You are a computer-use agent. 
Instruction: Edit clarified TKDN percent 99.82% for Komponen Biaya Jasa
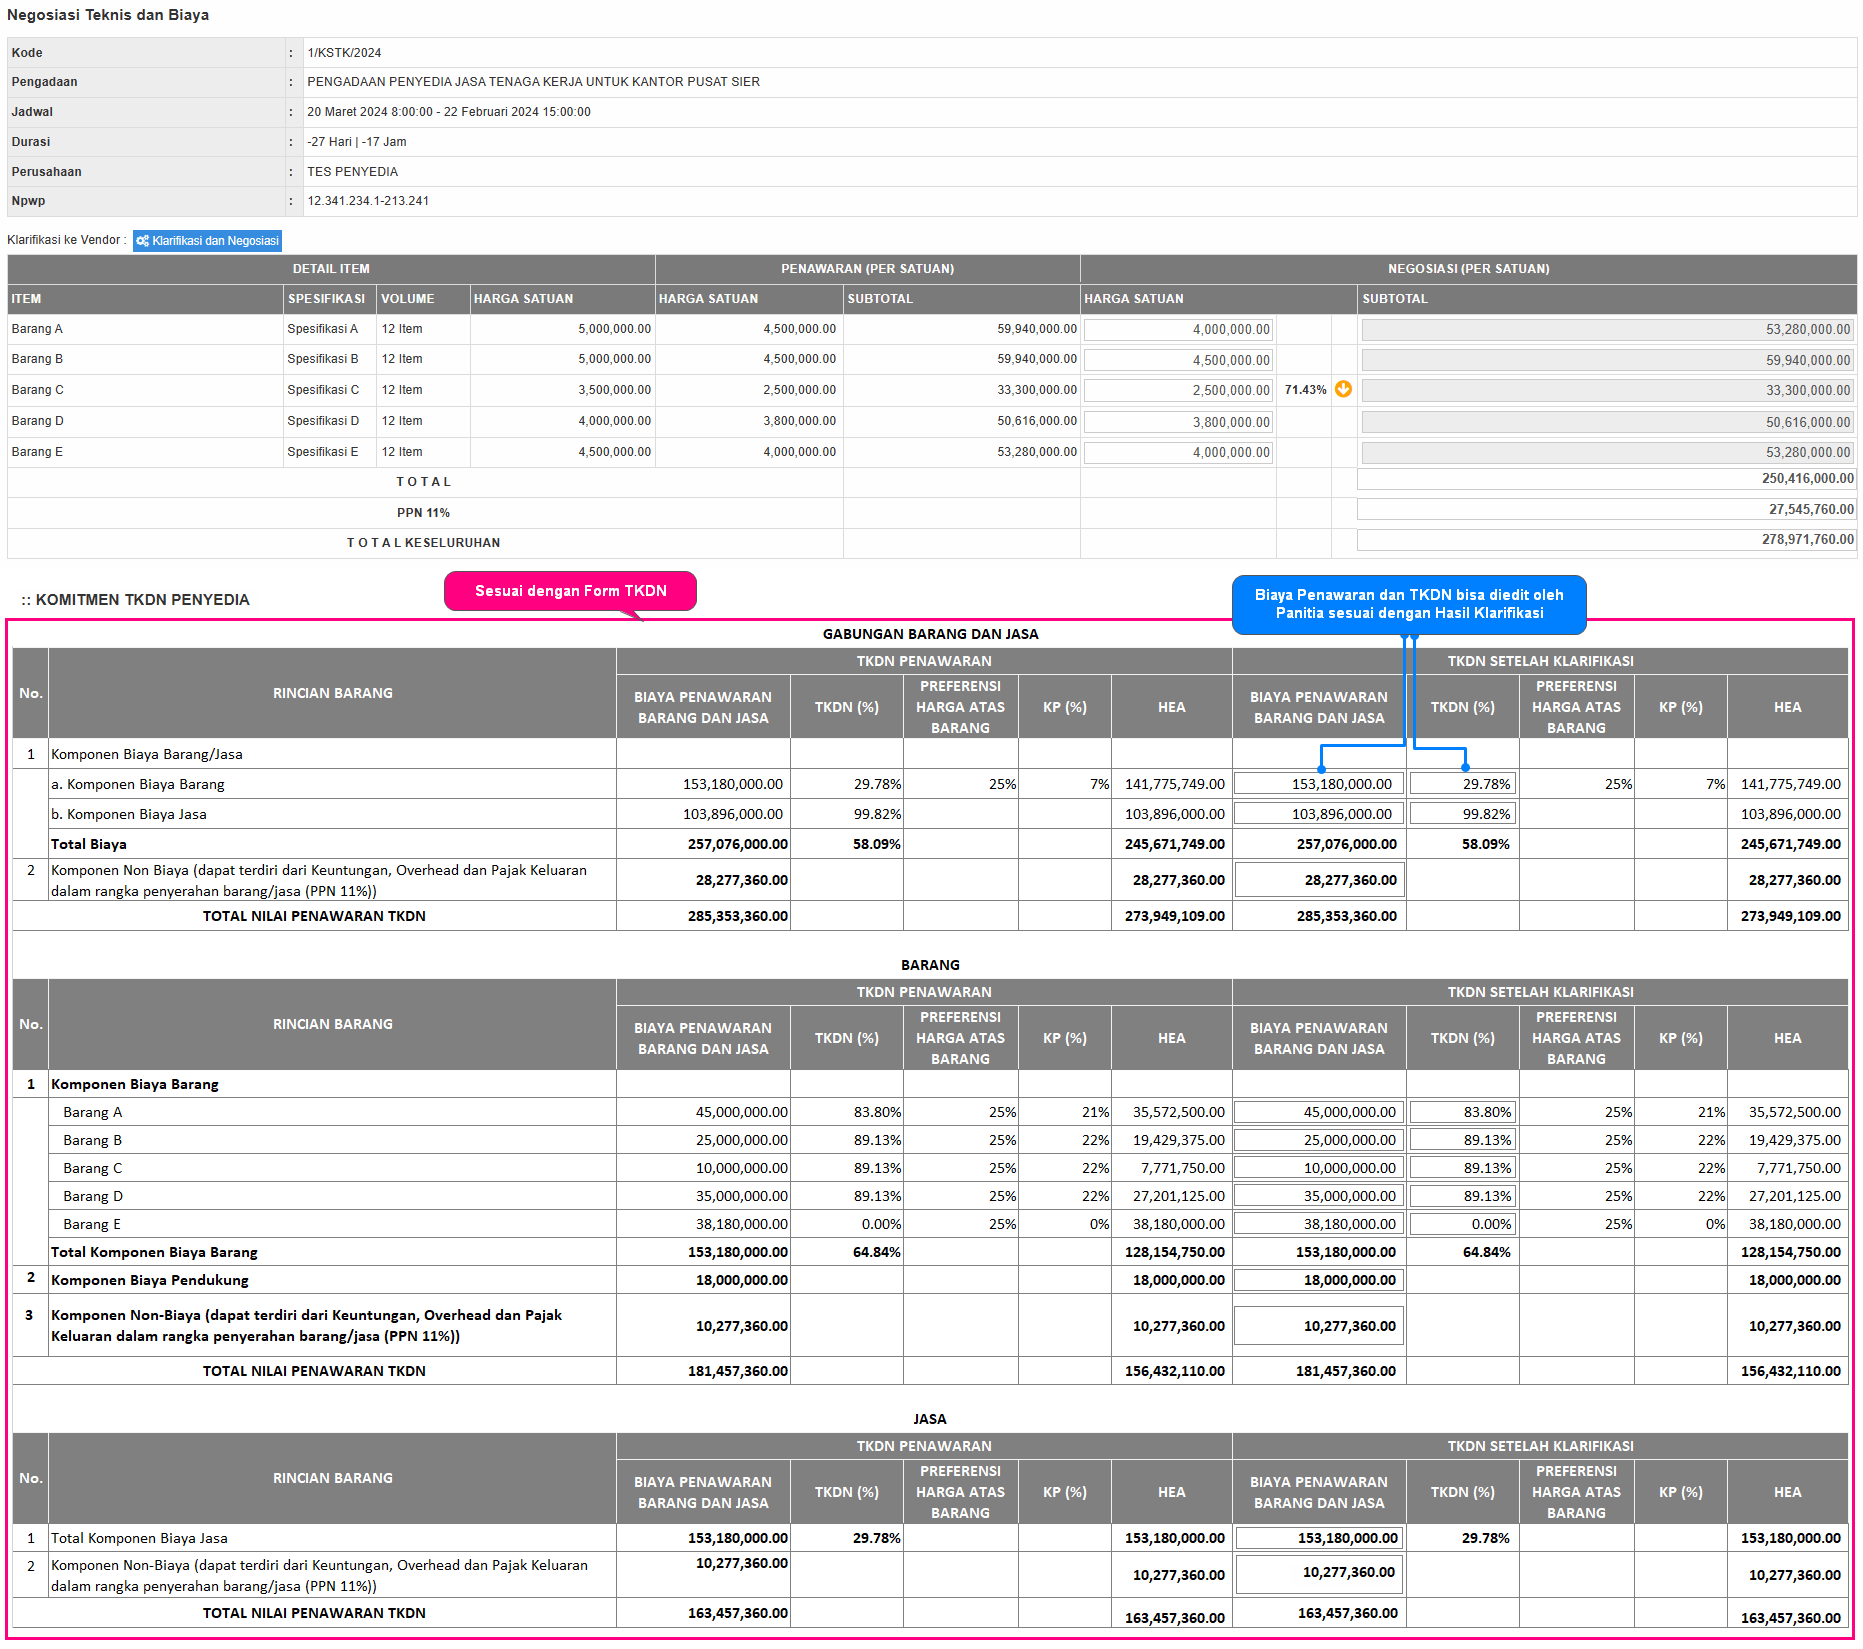point(1462,814)
